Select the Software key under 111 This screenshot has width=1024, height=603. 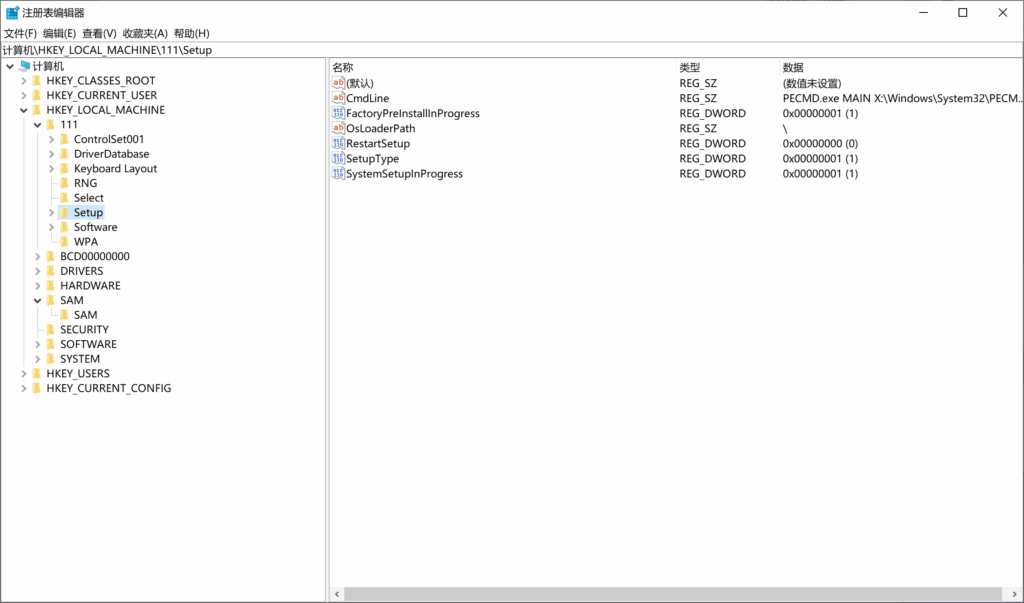95,227
